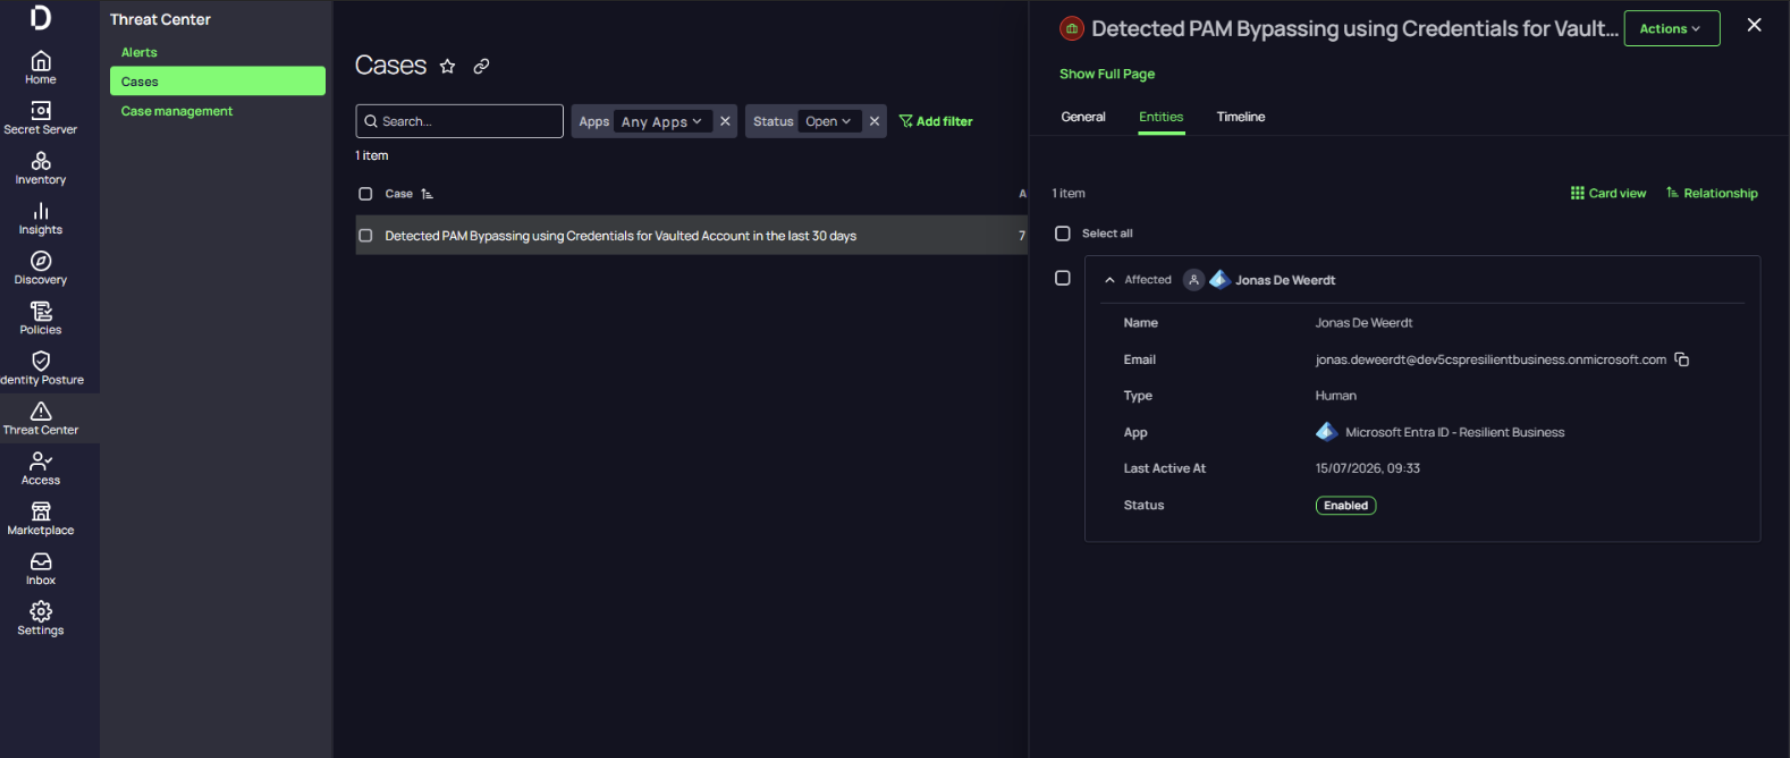Click the Jonas De Weerdt entity header name
Screen dimensions: 1790x758
coord(1285,280)
